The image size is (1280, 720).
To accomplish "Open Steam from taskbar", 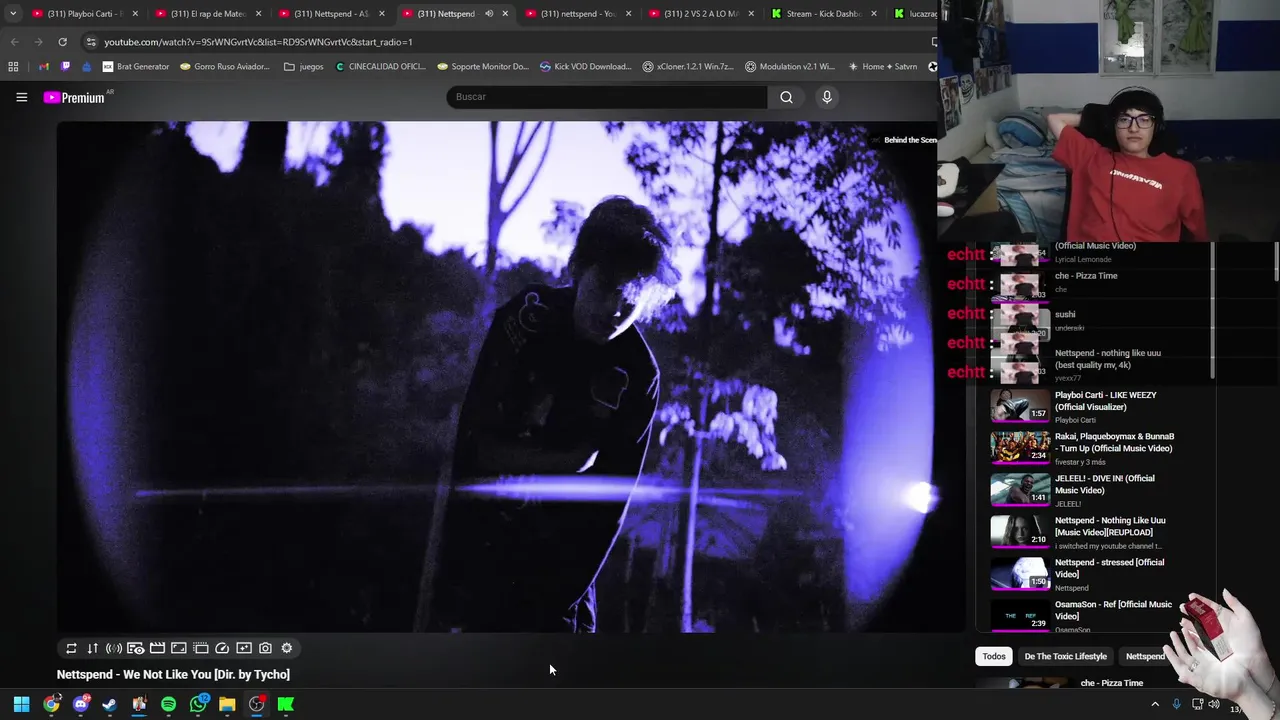I will click(110, 704).
